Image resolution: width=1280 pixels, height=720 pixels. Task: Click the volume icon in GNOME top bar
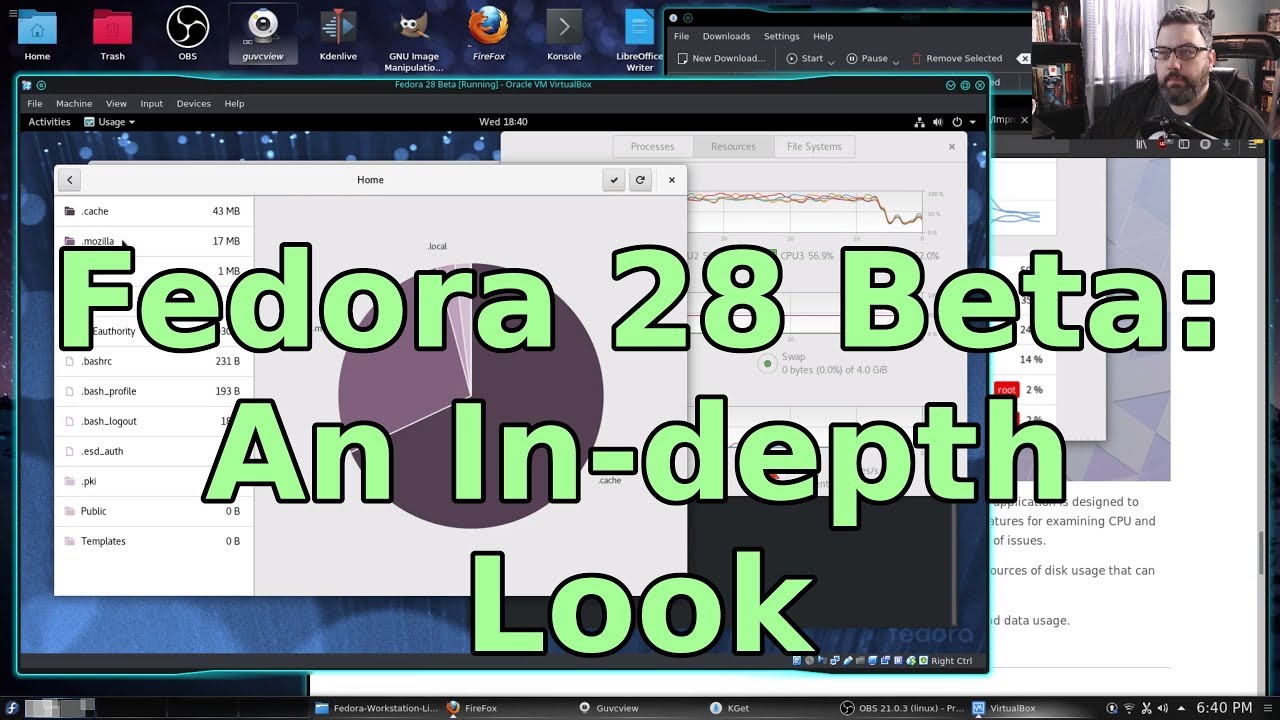coord(938,122)
